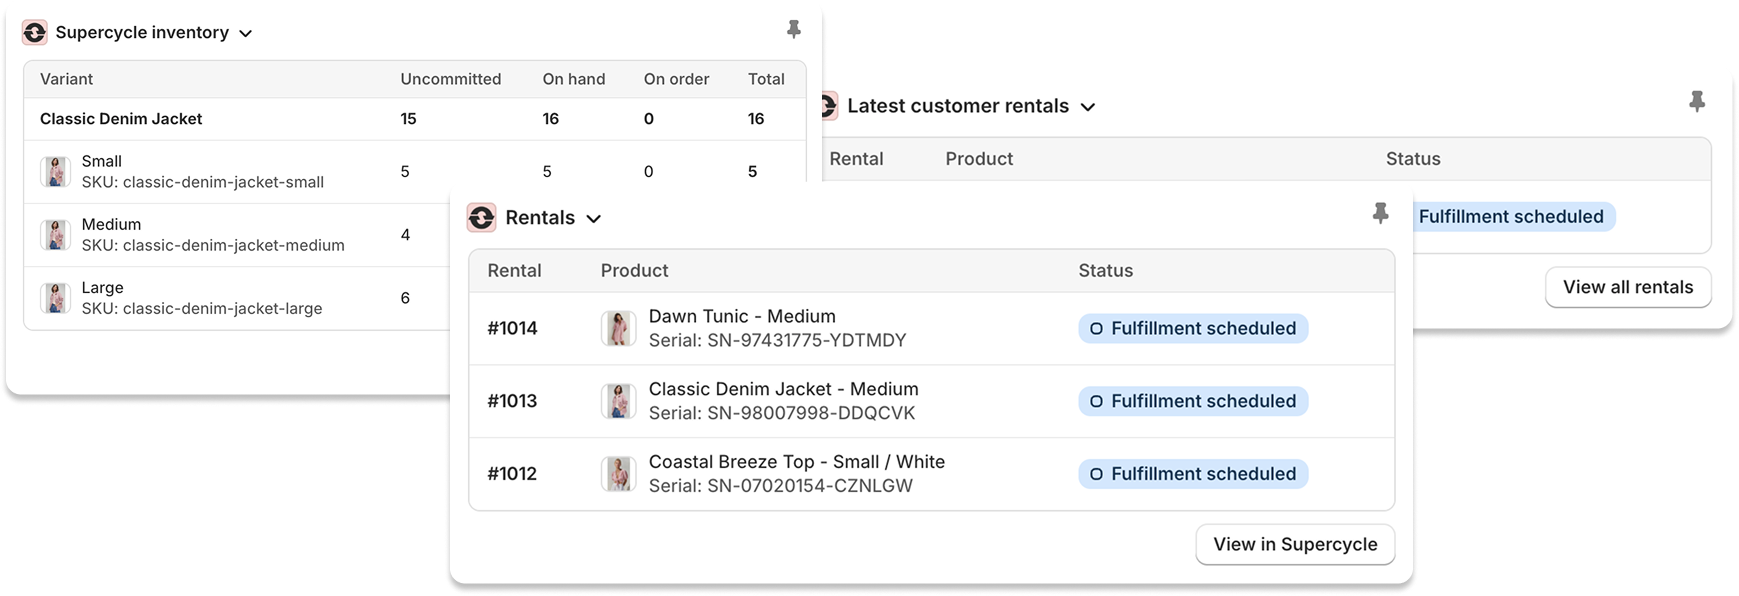Viewport: 1739px width, 596px height.
Task: Click the Supercycle logo beside inventory title
Action: tap(35, 33)
